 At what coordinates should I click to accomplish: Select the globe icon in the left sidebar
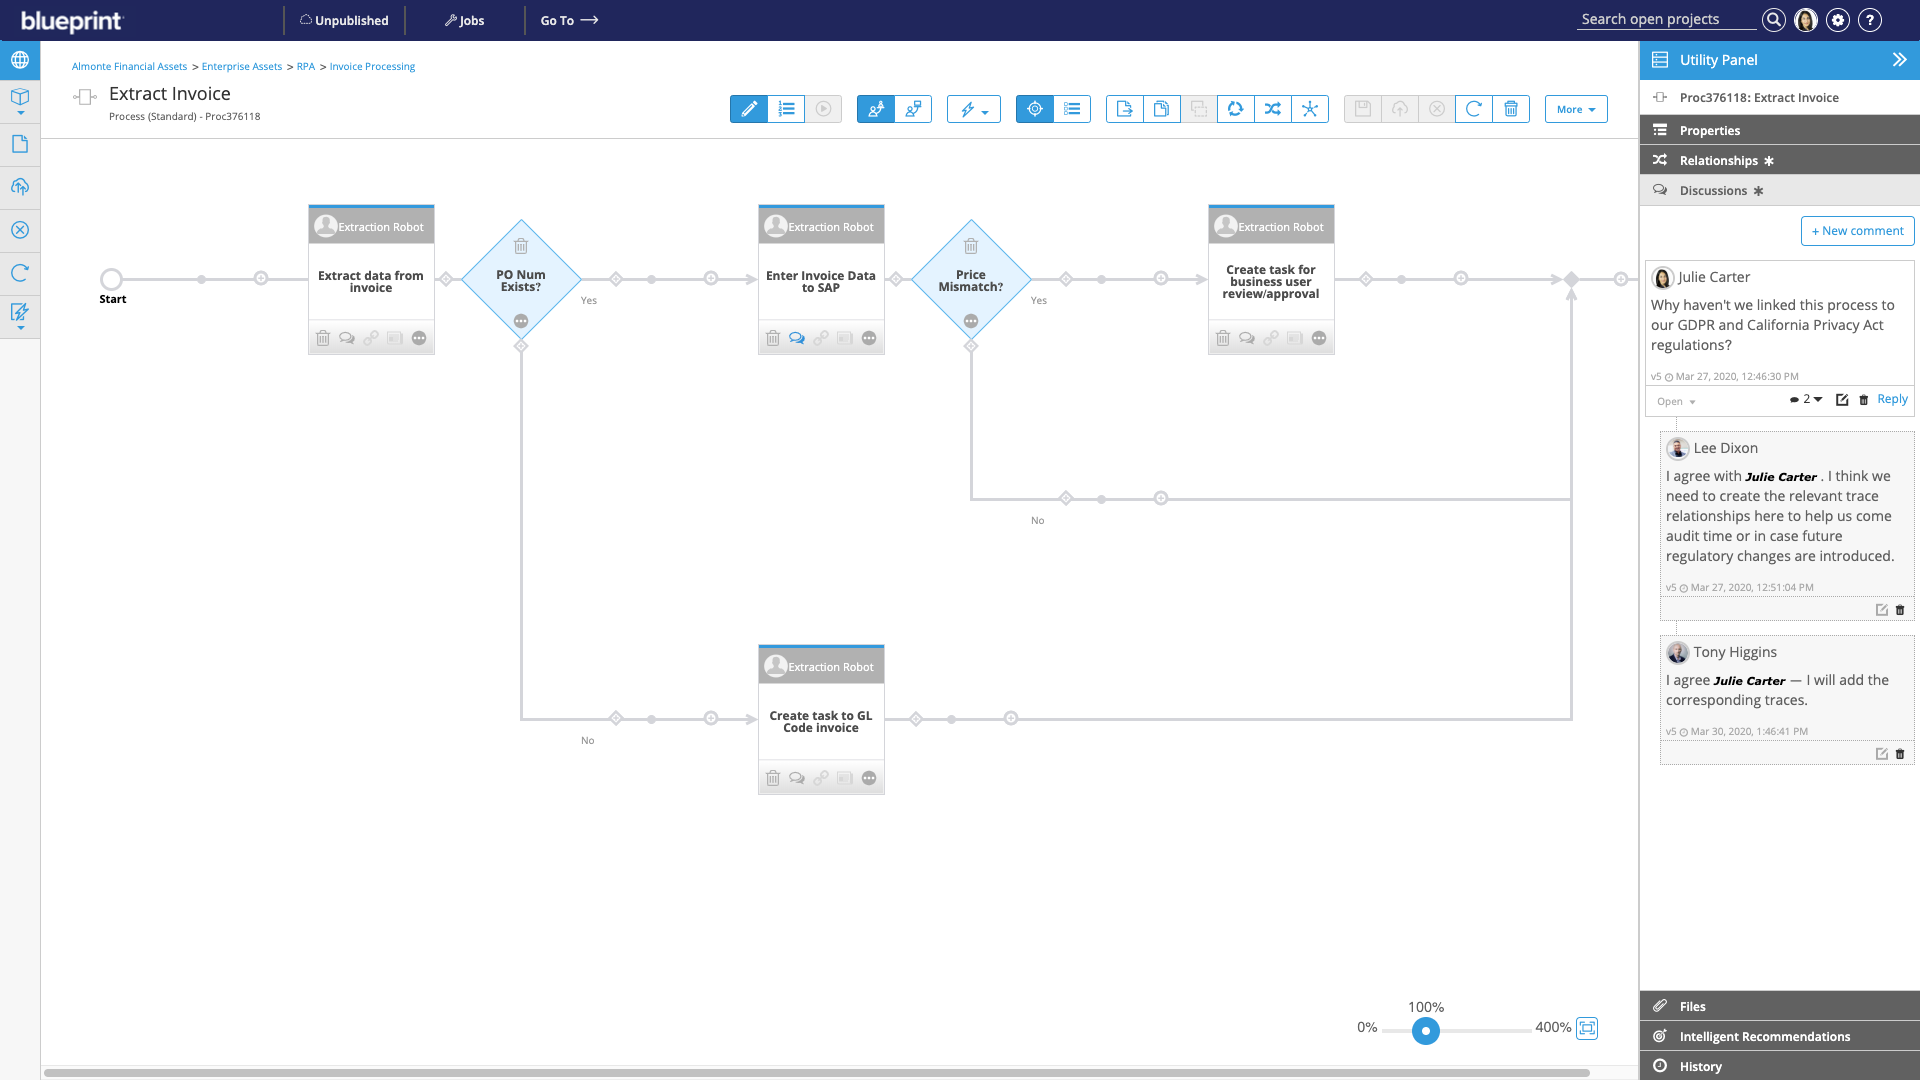(20, 60)
